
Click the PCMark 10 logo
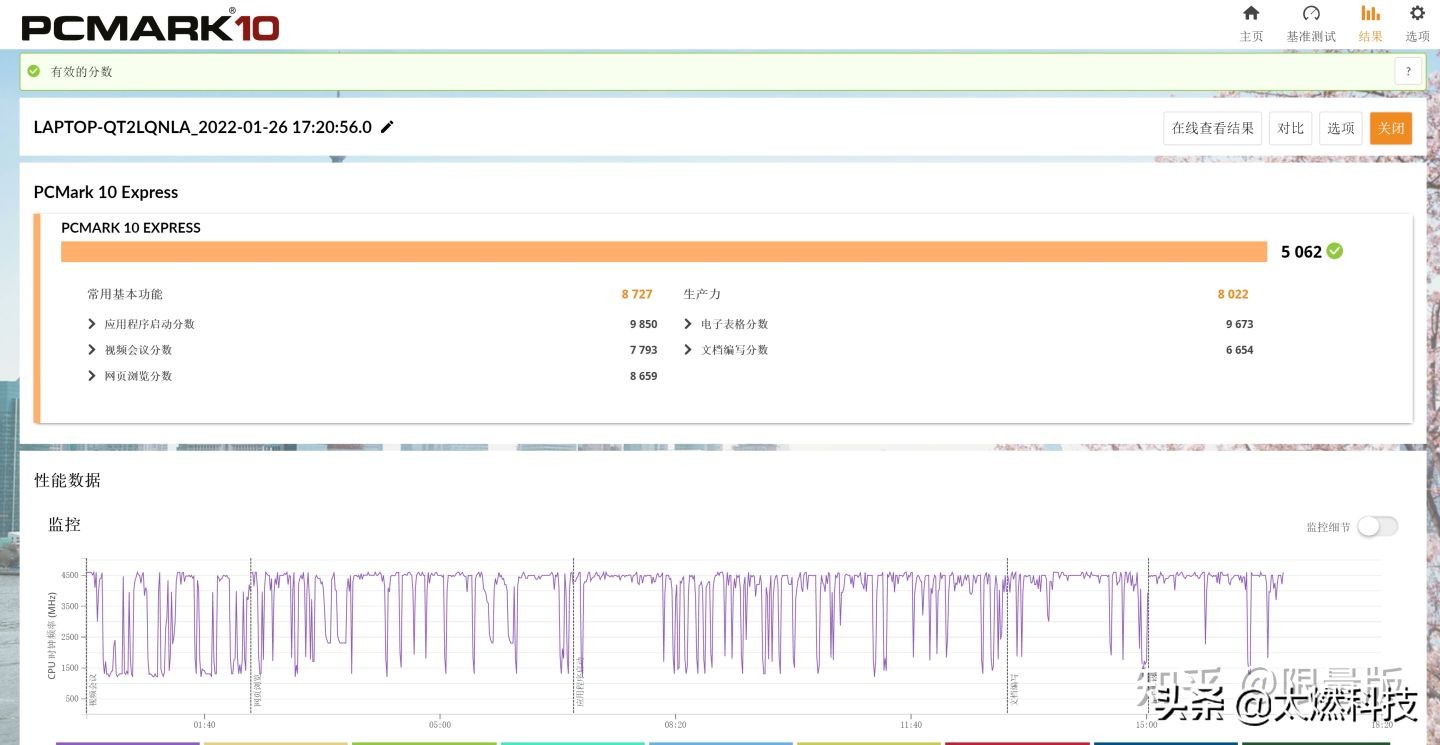click(x=150, y=25)
